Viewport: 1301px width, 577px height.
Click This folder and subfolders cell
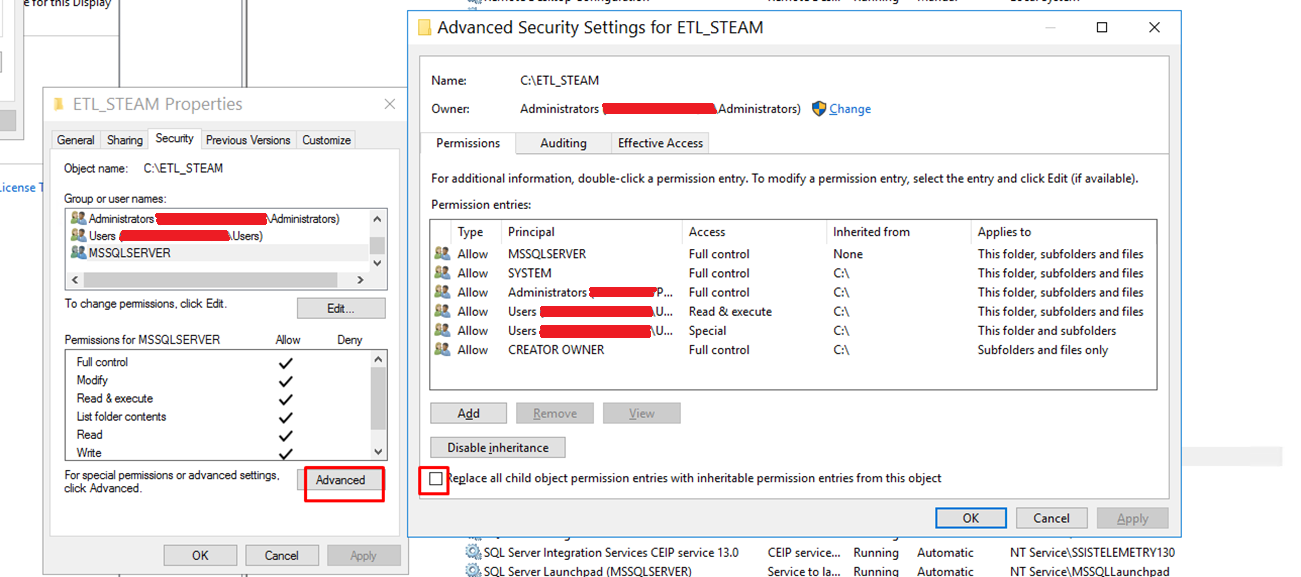(1047, 330)
